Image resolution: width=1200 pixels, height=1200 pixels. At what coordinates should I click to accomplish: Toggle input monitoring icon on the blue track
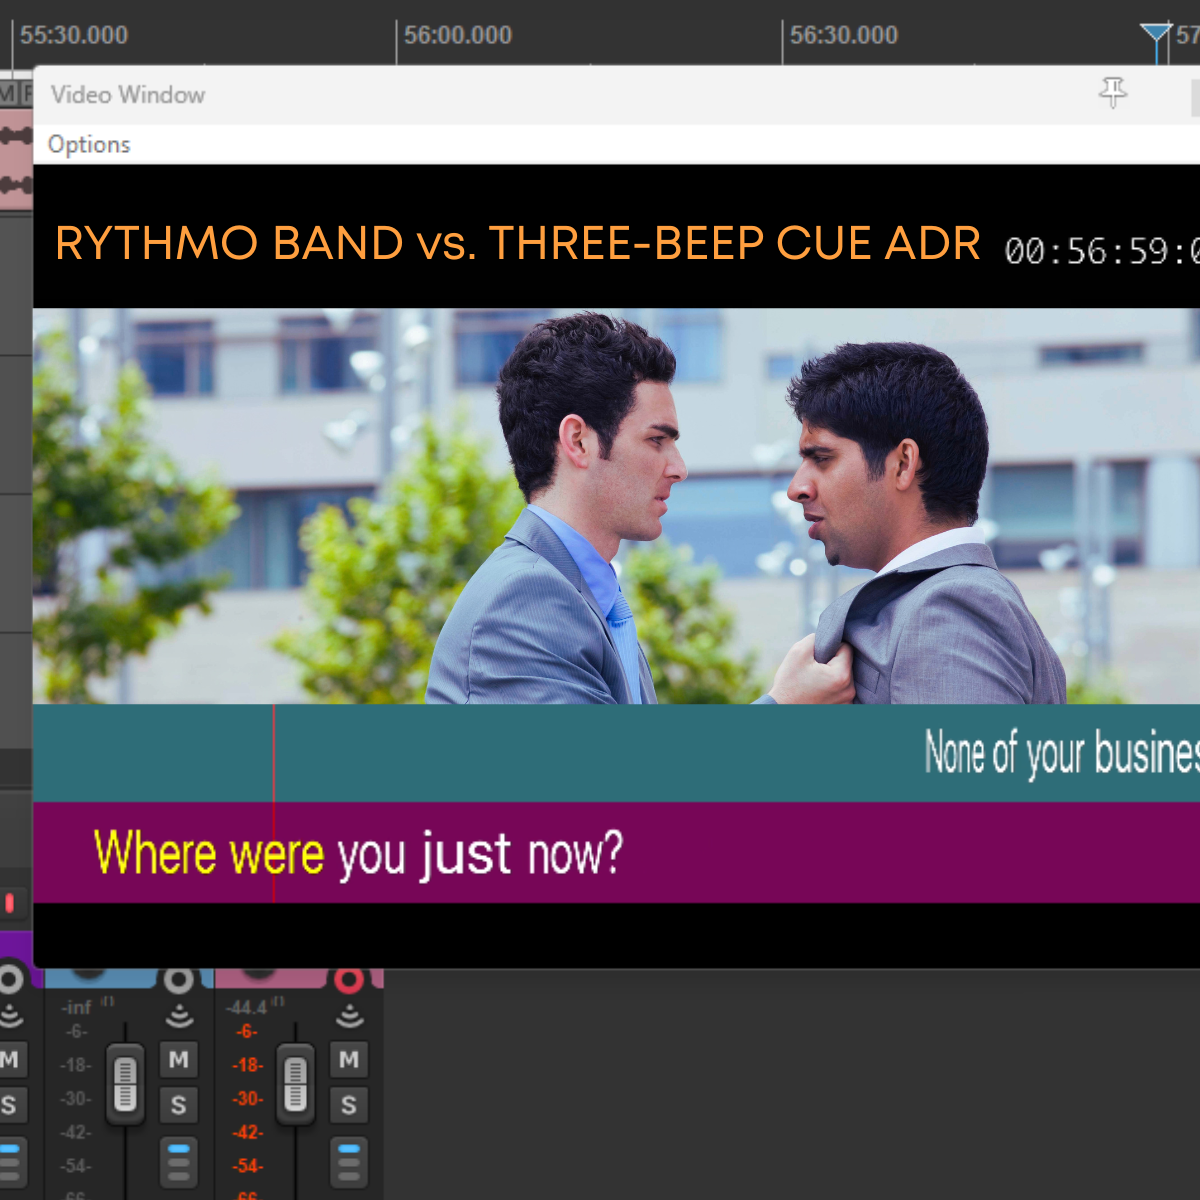point(179,1016)
